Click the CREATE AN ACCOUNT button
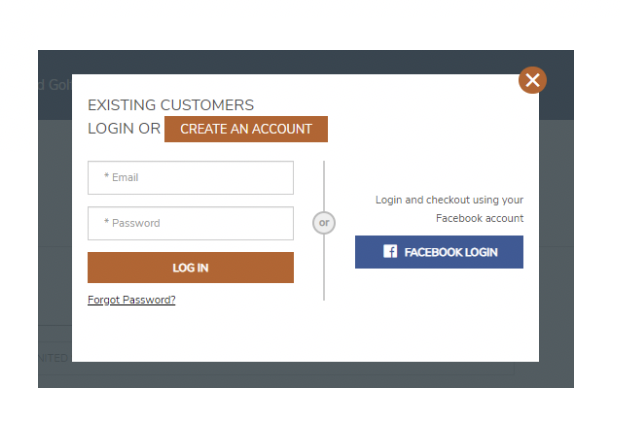 [246, 129]
